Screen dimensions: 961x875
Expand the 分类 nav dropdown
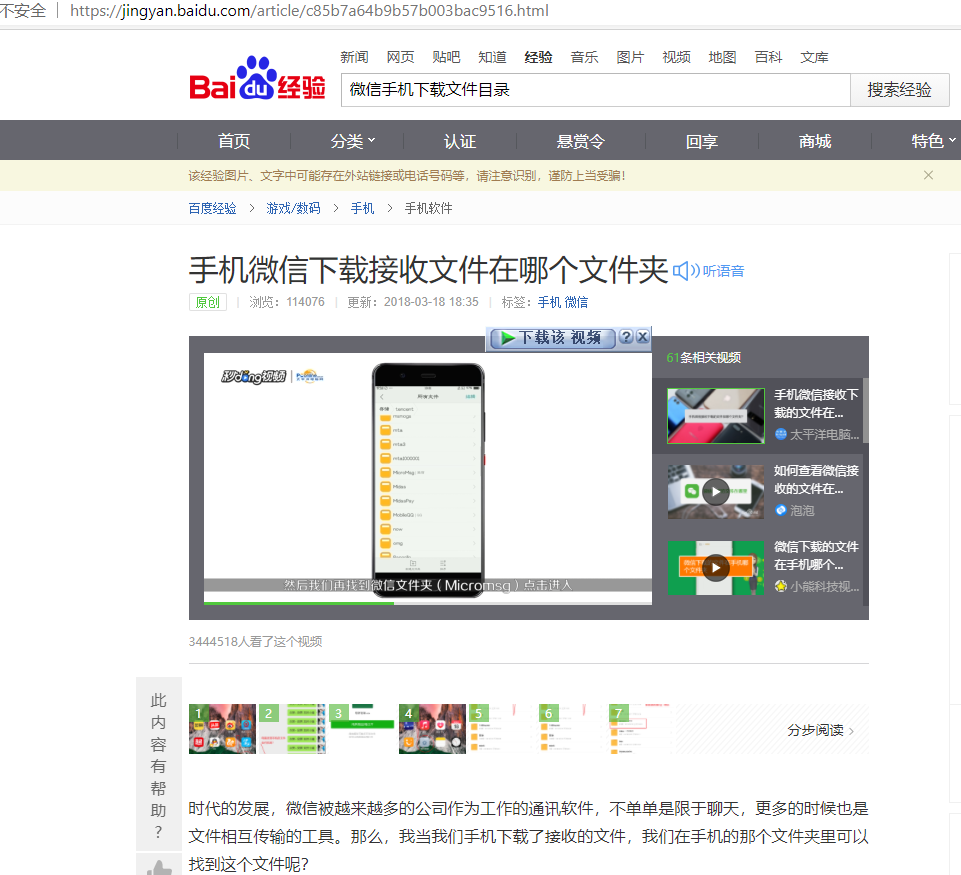[x=352, y=141]
